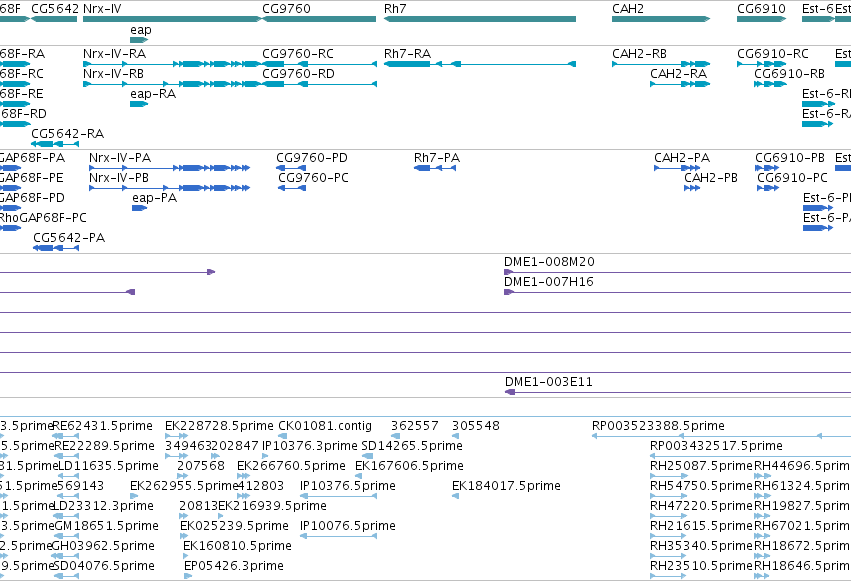Click the CAH2-RA transcript
This screenshot has height=581, width=851.
click(680, 84)
